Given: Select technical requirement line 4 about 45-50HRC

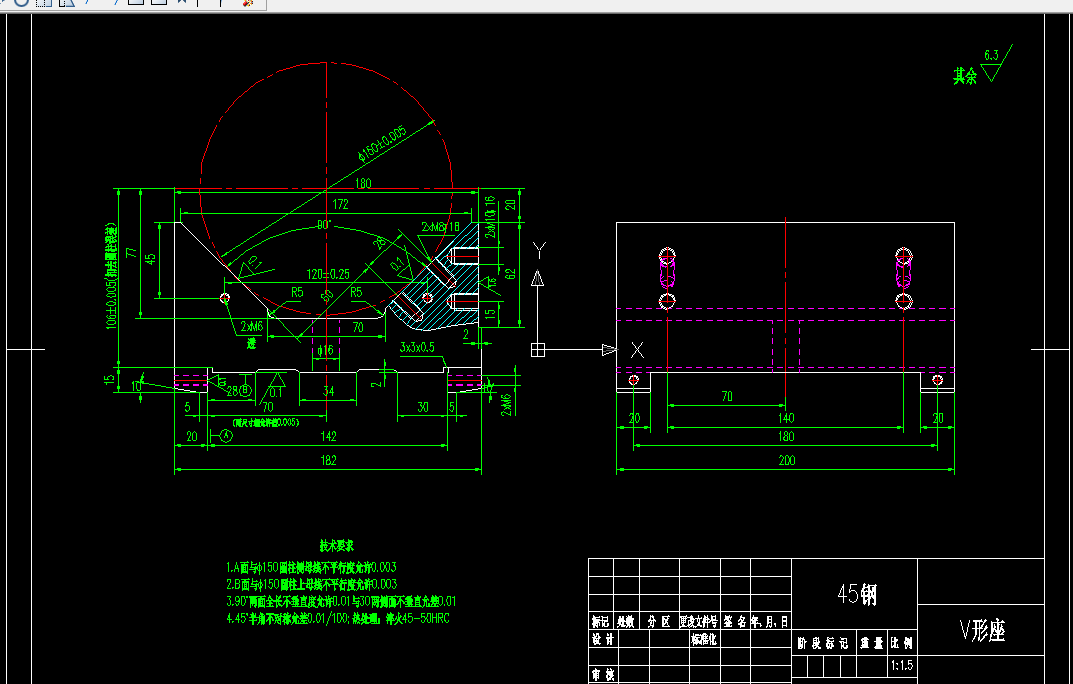Looking at the screenshot, I should (338, 618).
